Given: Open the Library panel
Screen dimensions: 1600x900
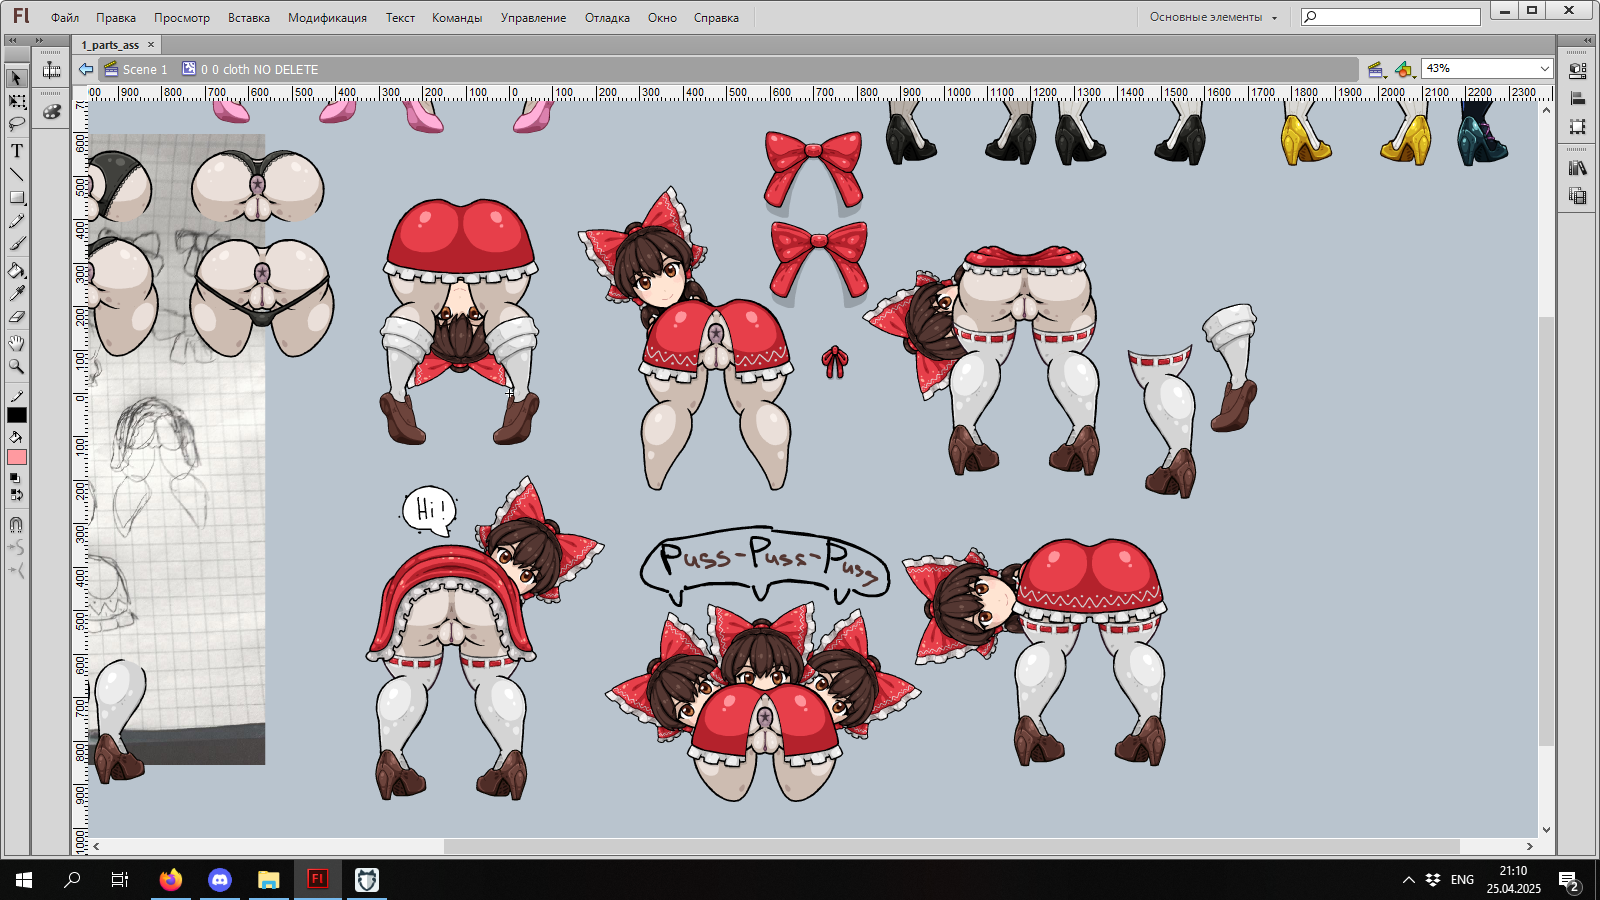Looking at the screenshot, I should point(1578,168).
